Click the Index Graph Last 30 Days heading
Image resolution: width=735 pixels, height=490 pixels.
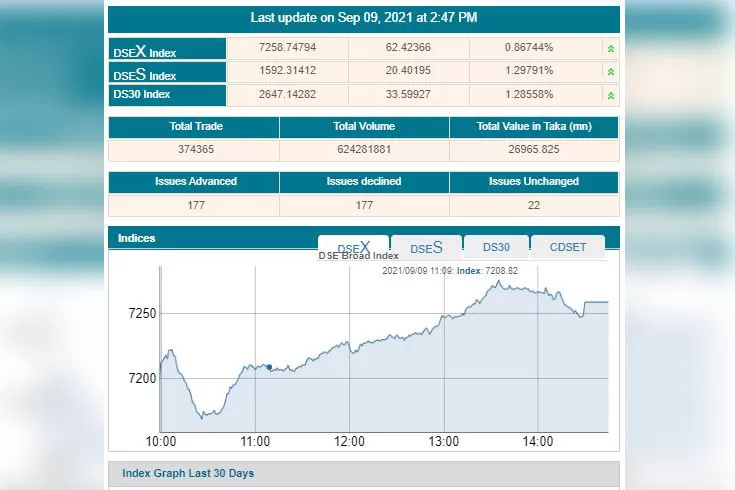[188, 473]
